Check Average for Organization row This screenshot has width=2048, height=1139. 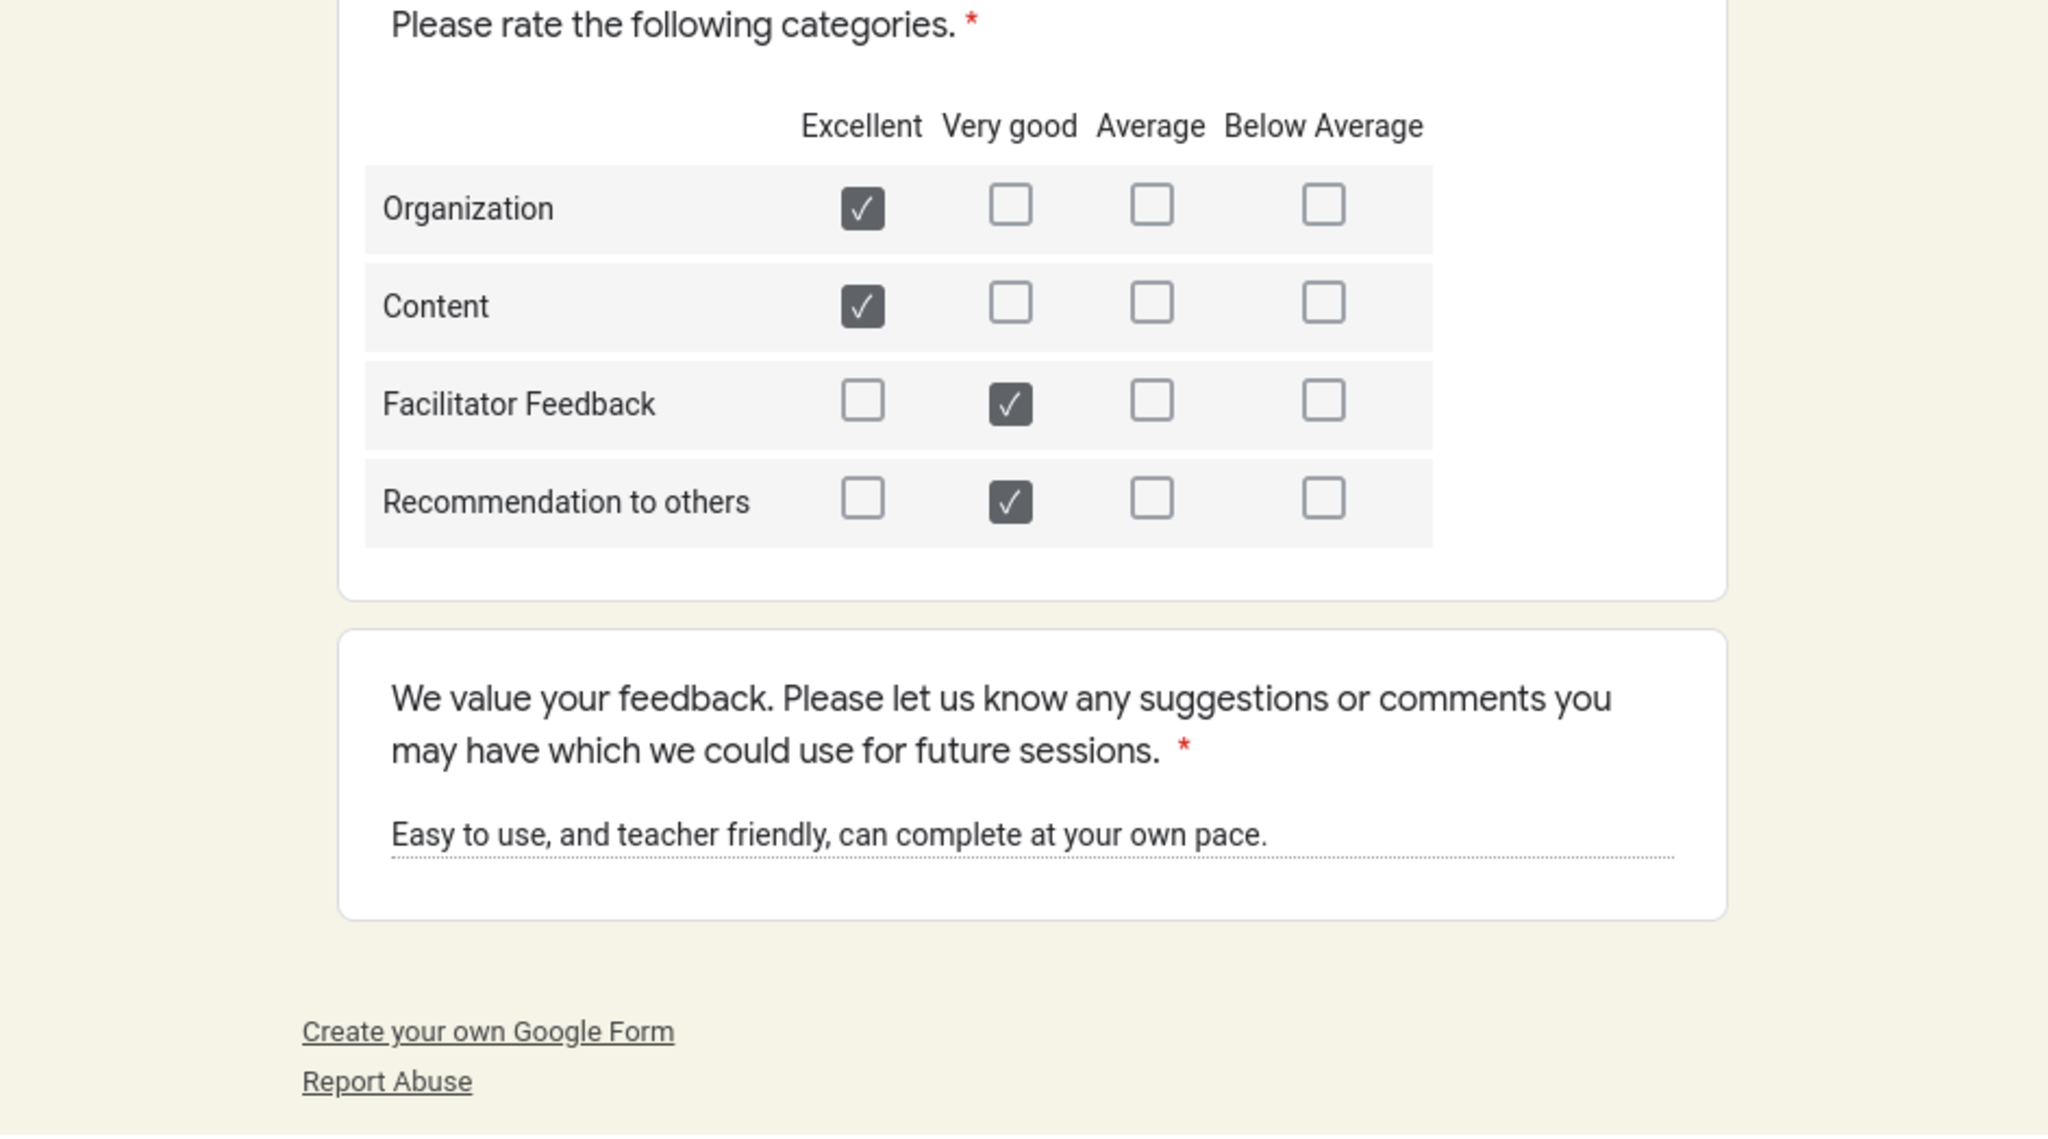tap(1151, 205)
